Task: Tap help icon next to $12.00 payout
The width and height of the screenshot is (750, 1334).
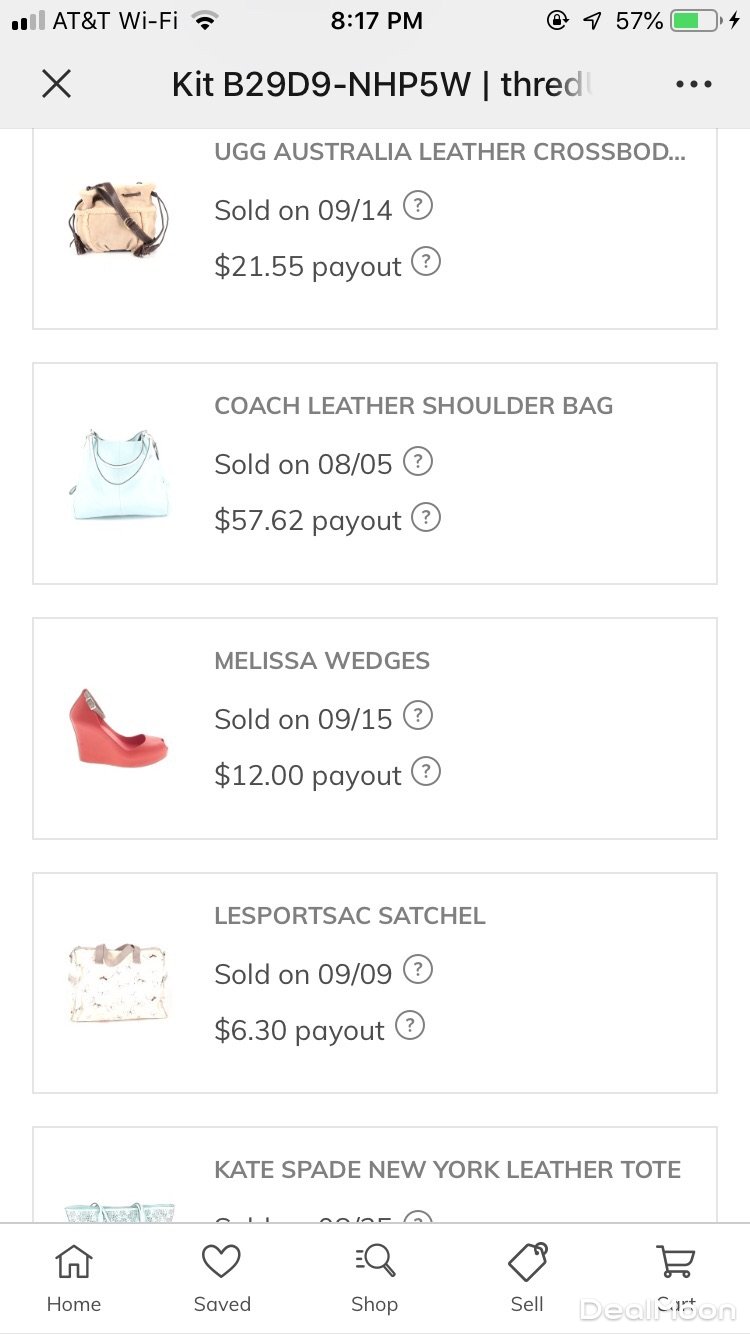Action: click(x=426, y=772)
